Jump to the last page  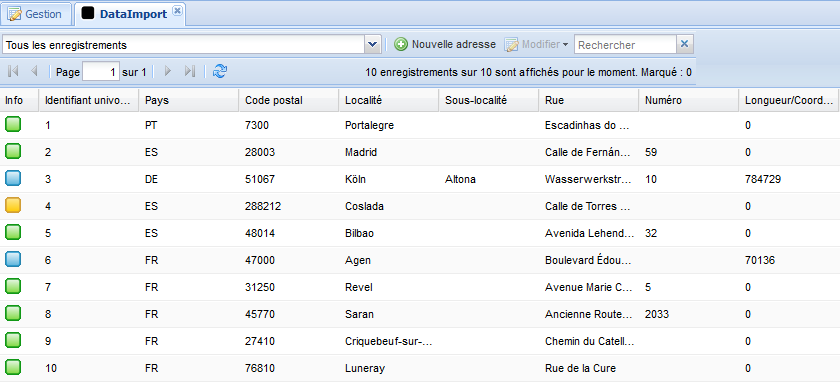189,71
